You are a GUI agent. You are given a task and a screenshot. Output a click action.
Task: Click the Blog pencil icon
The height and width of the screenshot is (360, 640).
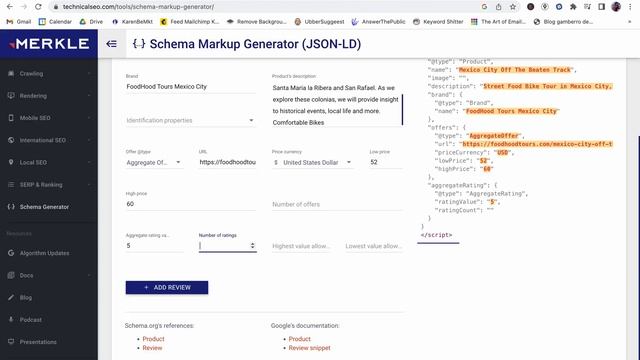tap(11, 297)
